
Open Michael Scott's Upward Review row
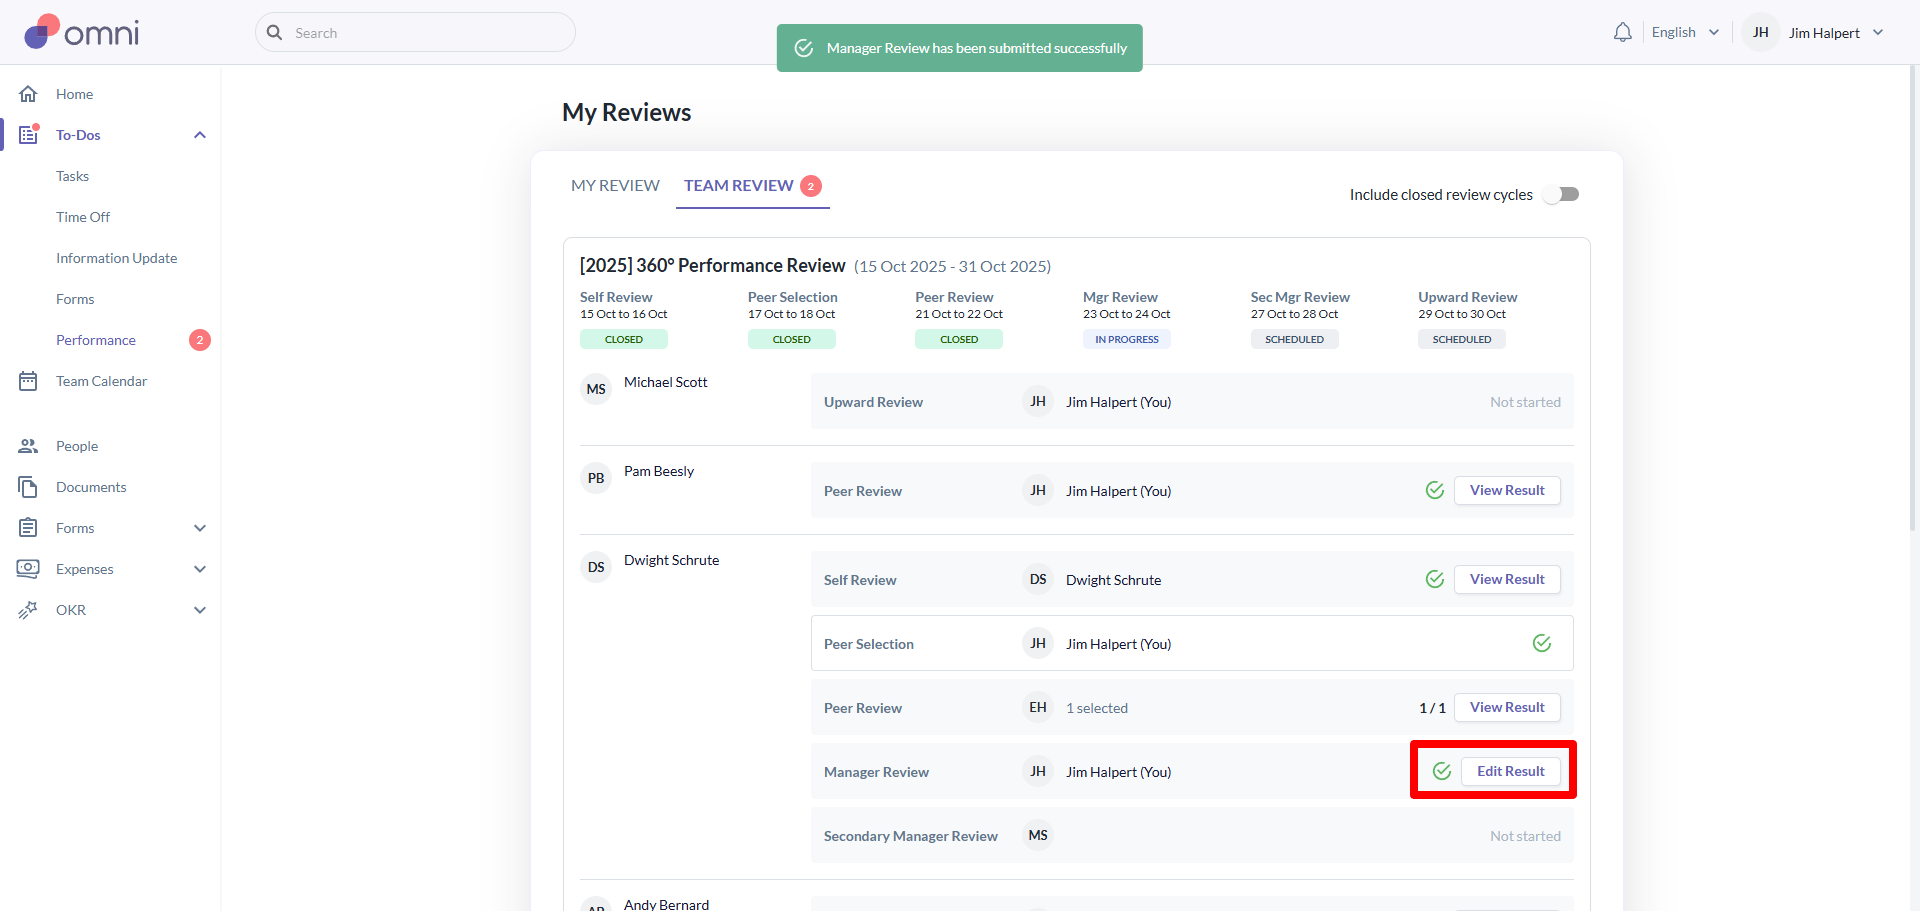[1192, 401]
